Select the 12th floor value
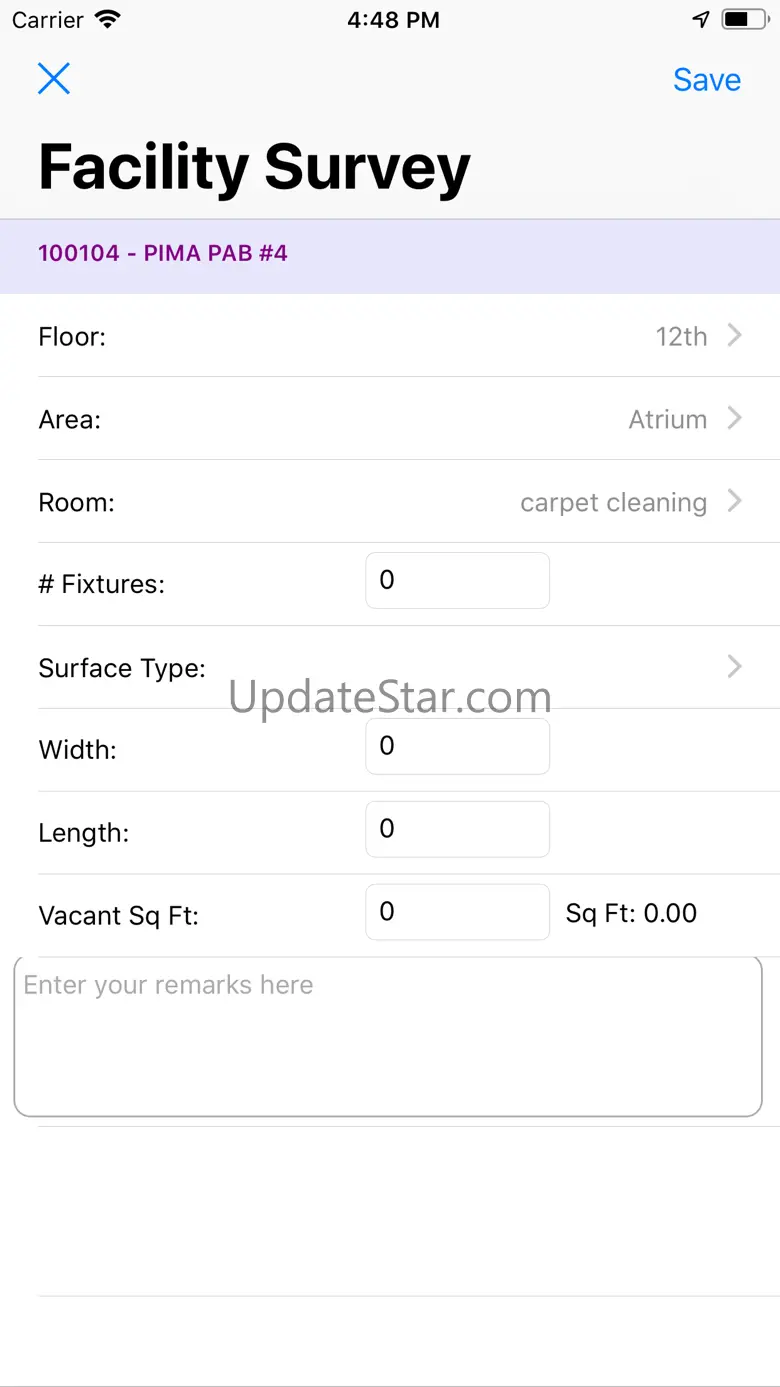The width and height of the screenshot is (780, 1387). click(681, 337)
